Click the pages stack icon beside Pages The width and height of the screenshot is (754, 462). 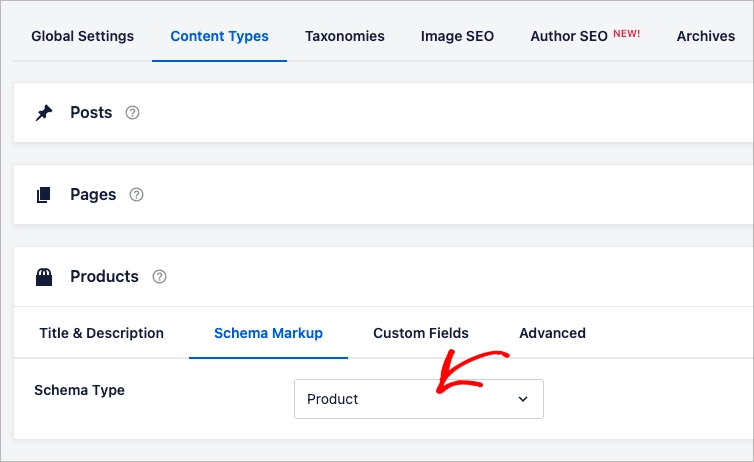click(44, 195)
